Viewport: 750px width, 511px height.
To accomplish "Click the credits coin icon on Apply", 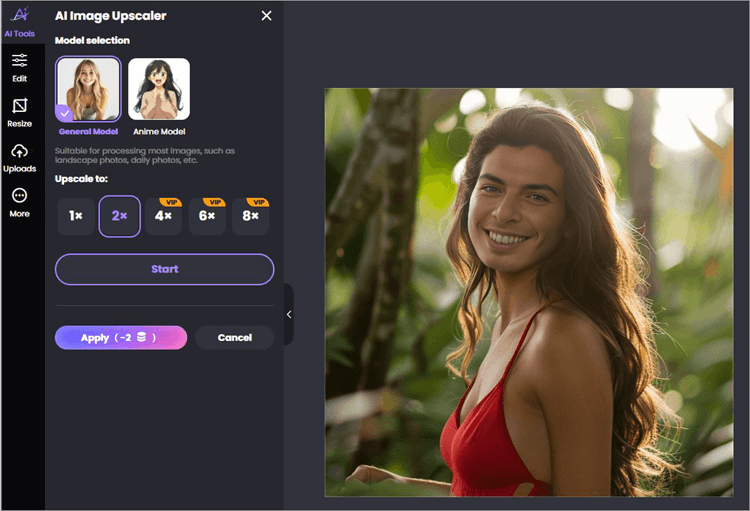I will coord(142,338).
